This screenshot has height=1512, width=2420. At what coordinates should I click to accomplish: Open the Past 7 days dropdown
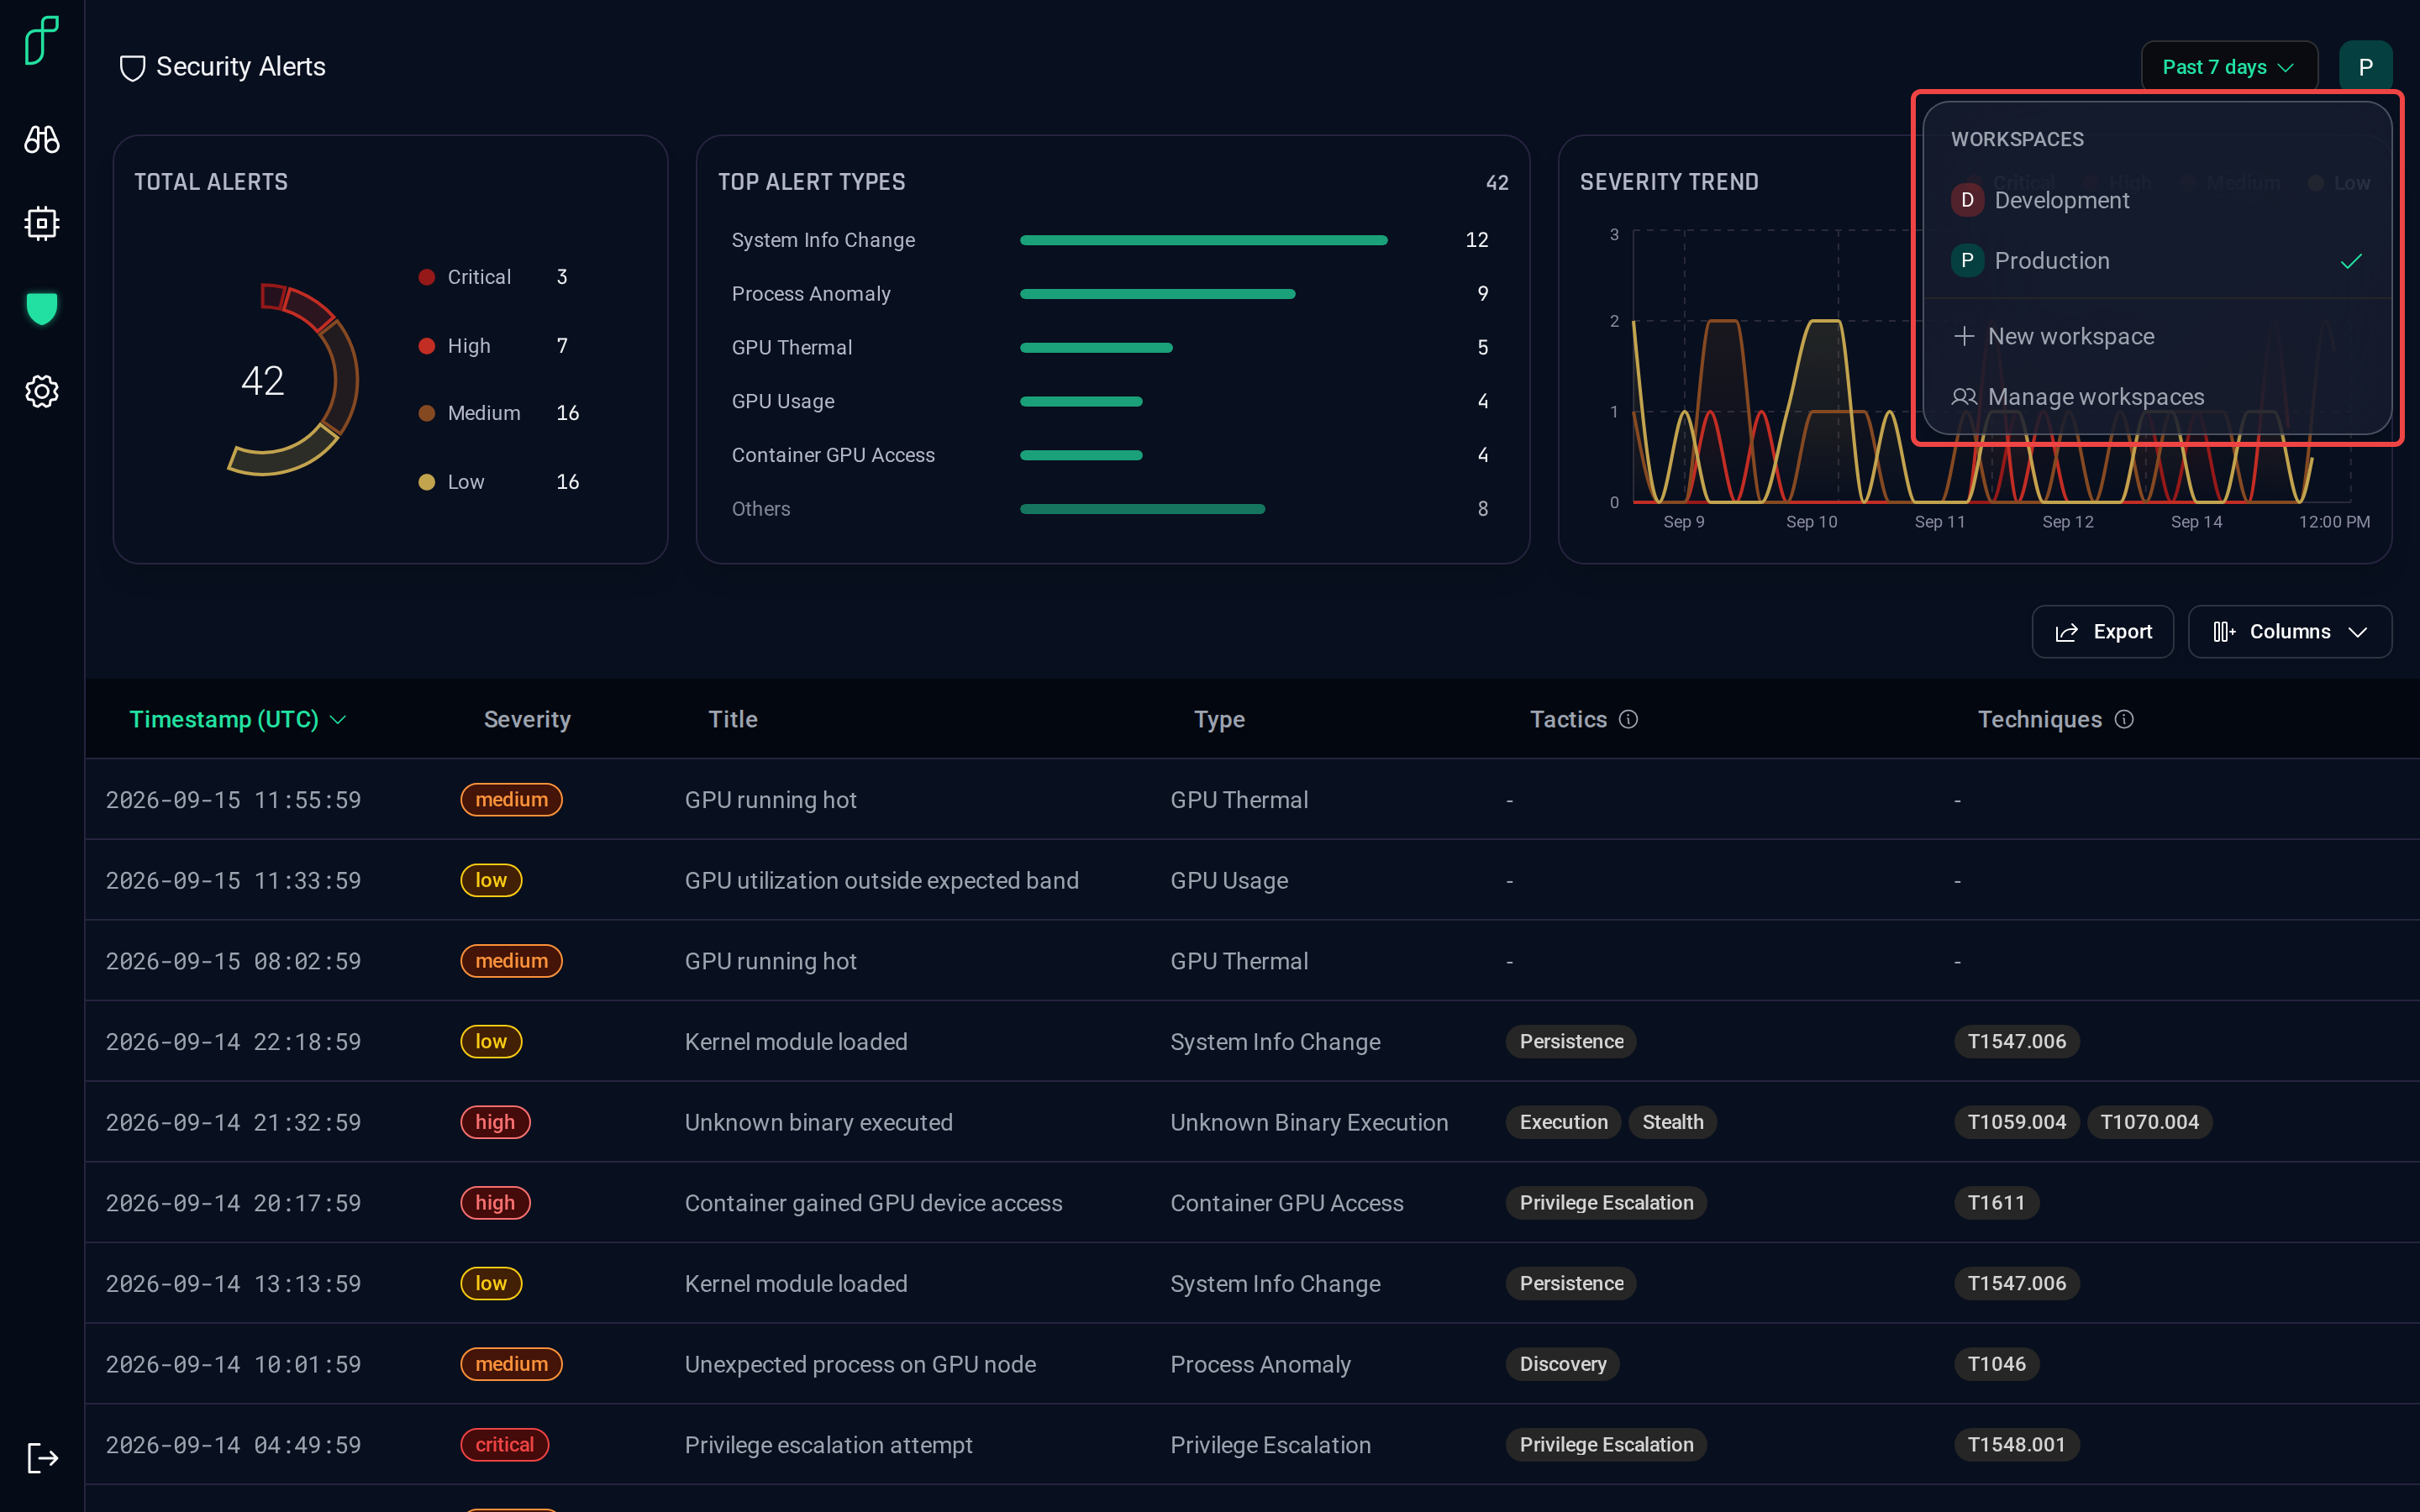point(2229,67)
